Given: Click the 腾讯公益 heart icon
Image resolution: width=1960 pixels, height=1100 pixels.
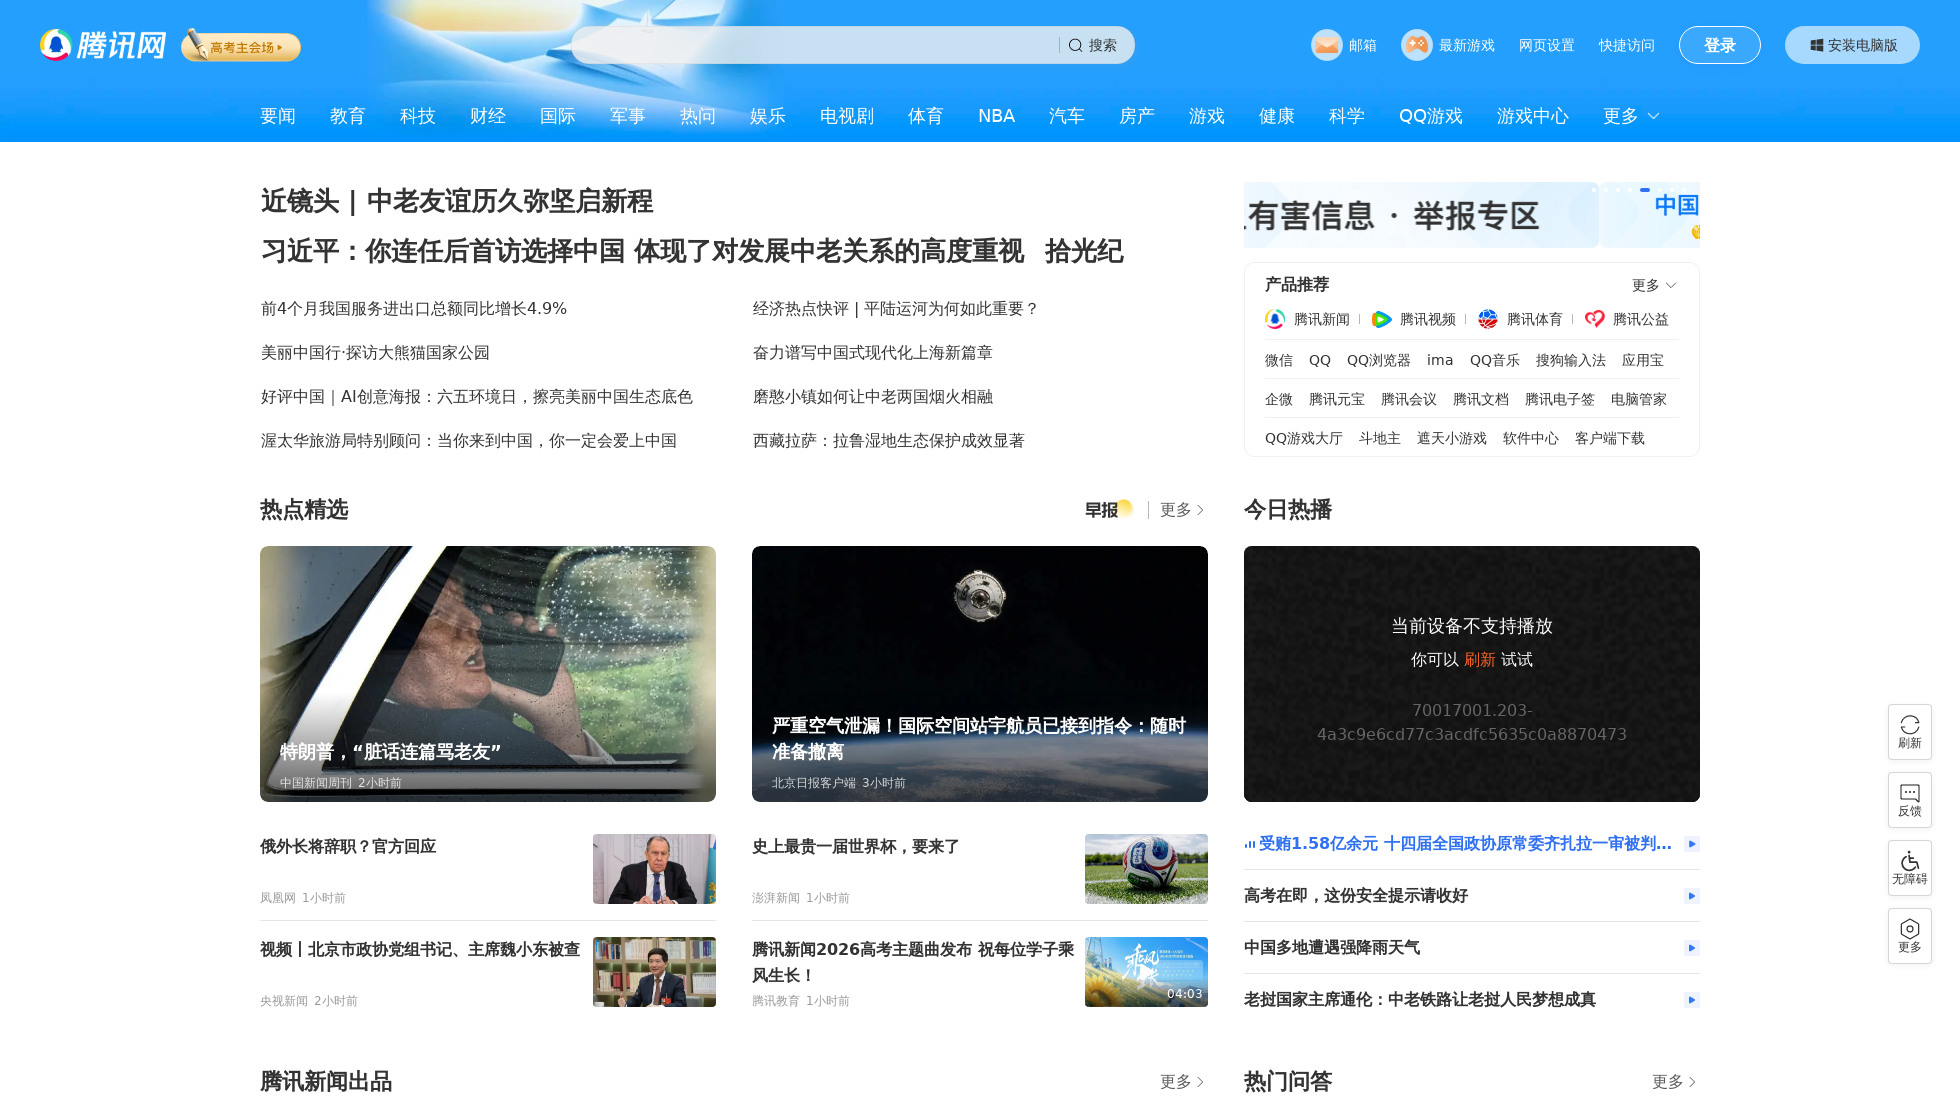Looking at the screenshot, I should tap(1595, 319).
